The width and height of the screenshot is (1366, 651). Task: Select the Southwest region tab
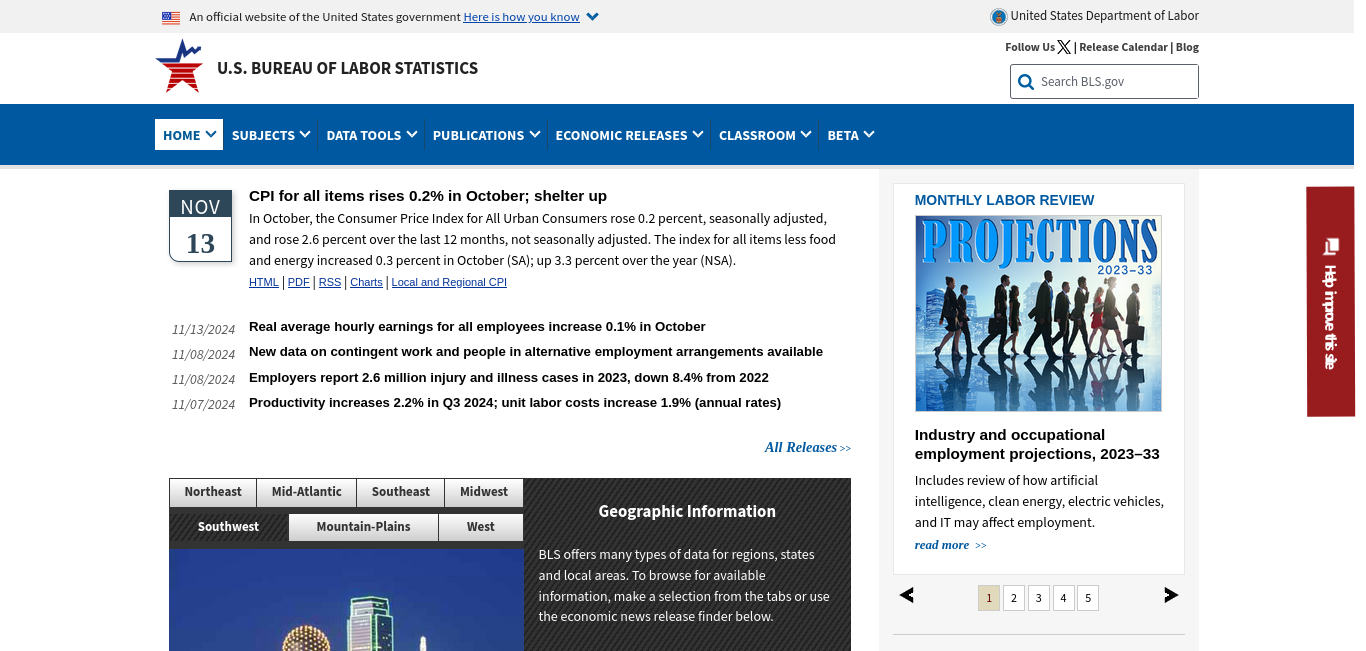(229, 527)
